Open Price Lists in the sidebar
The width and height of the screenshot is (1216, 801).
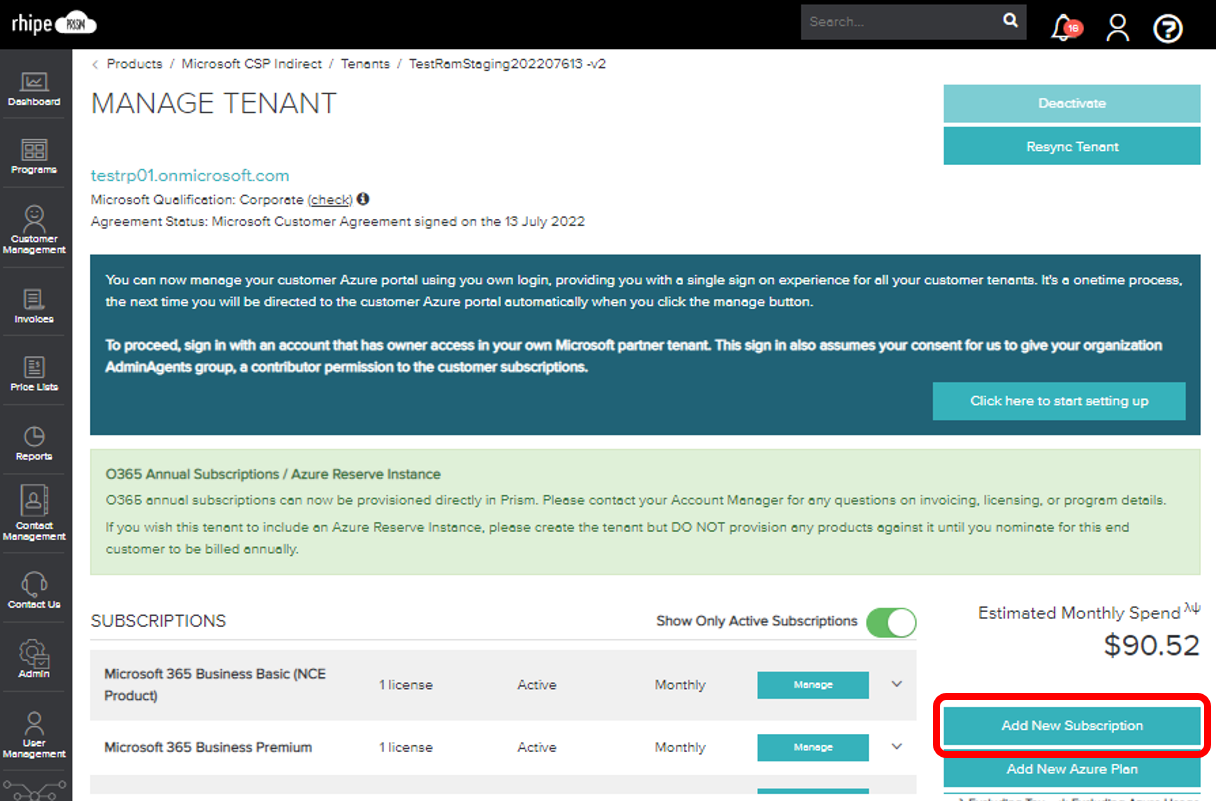point(34,373)
